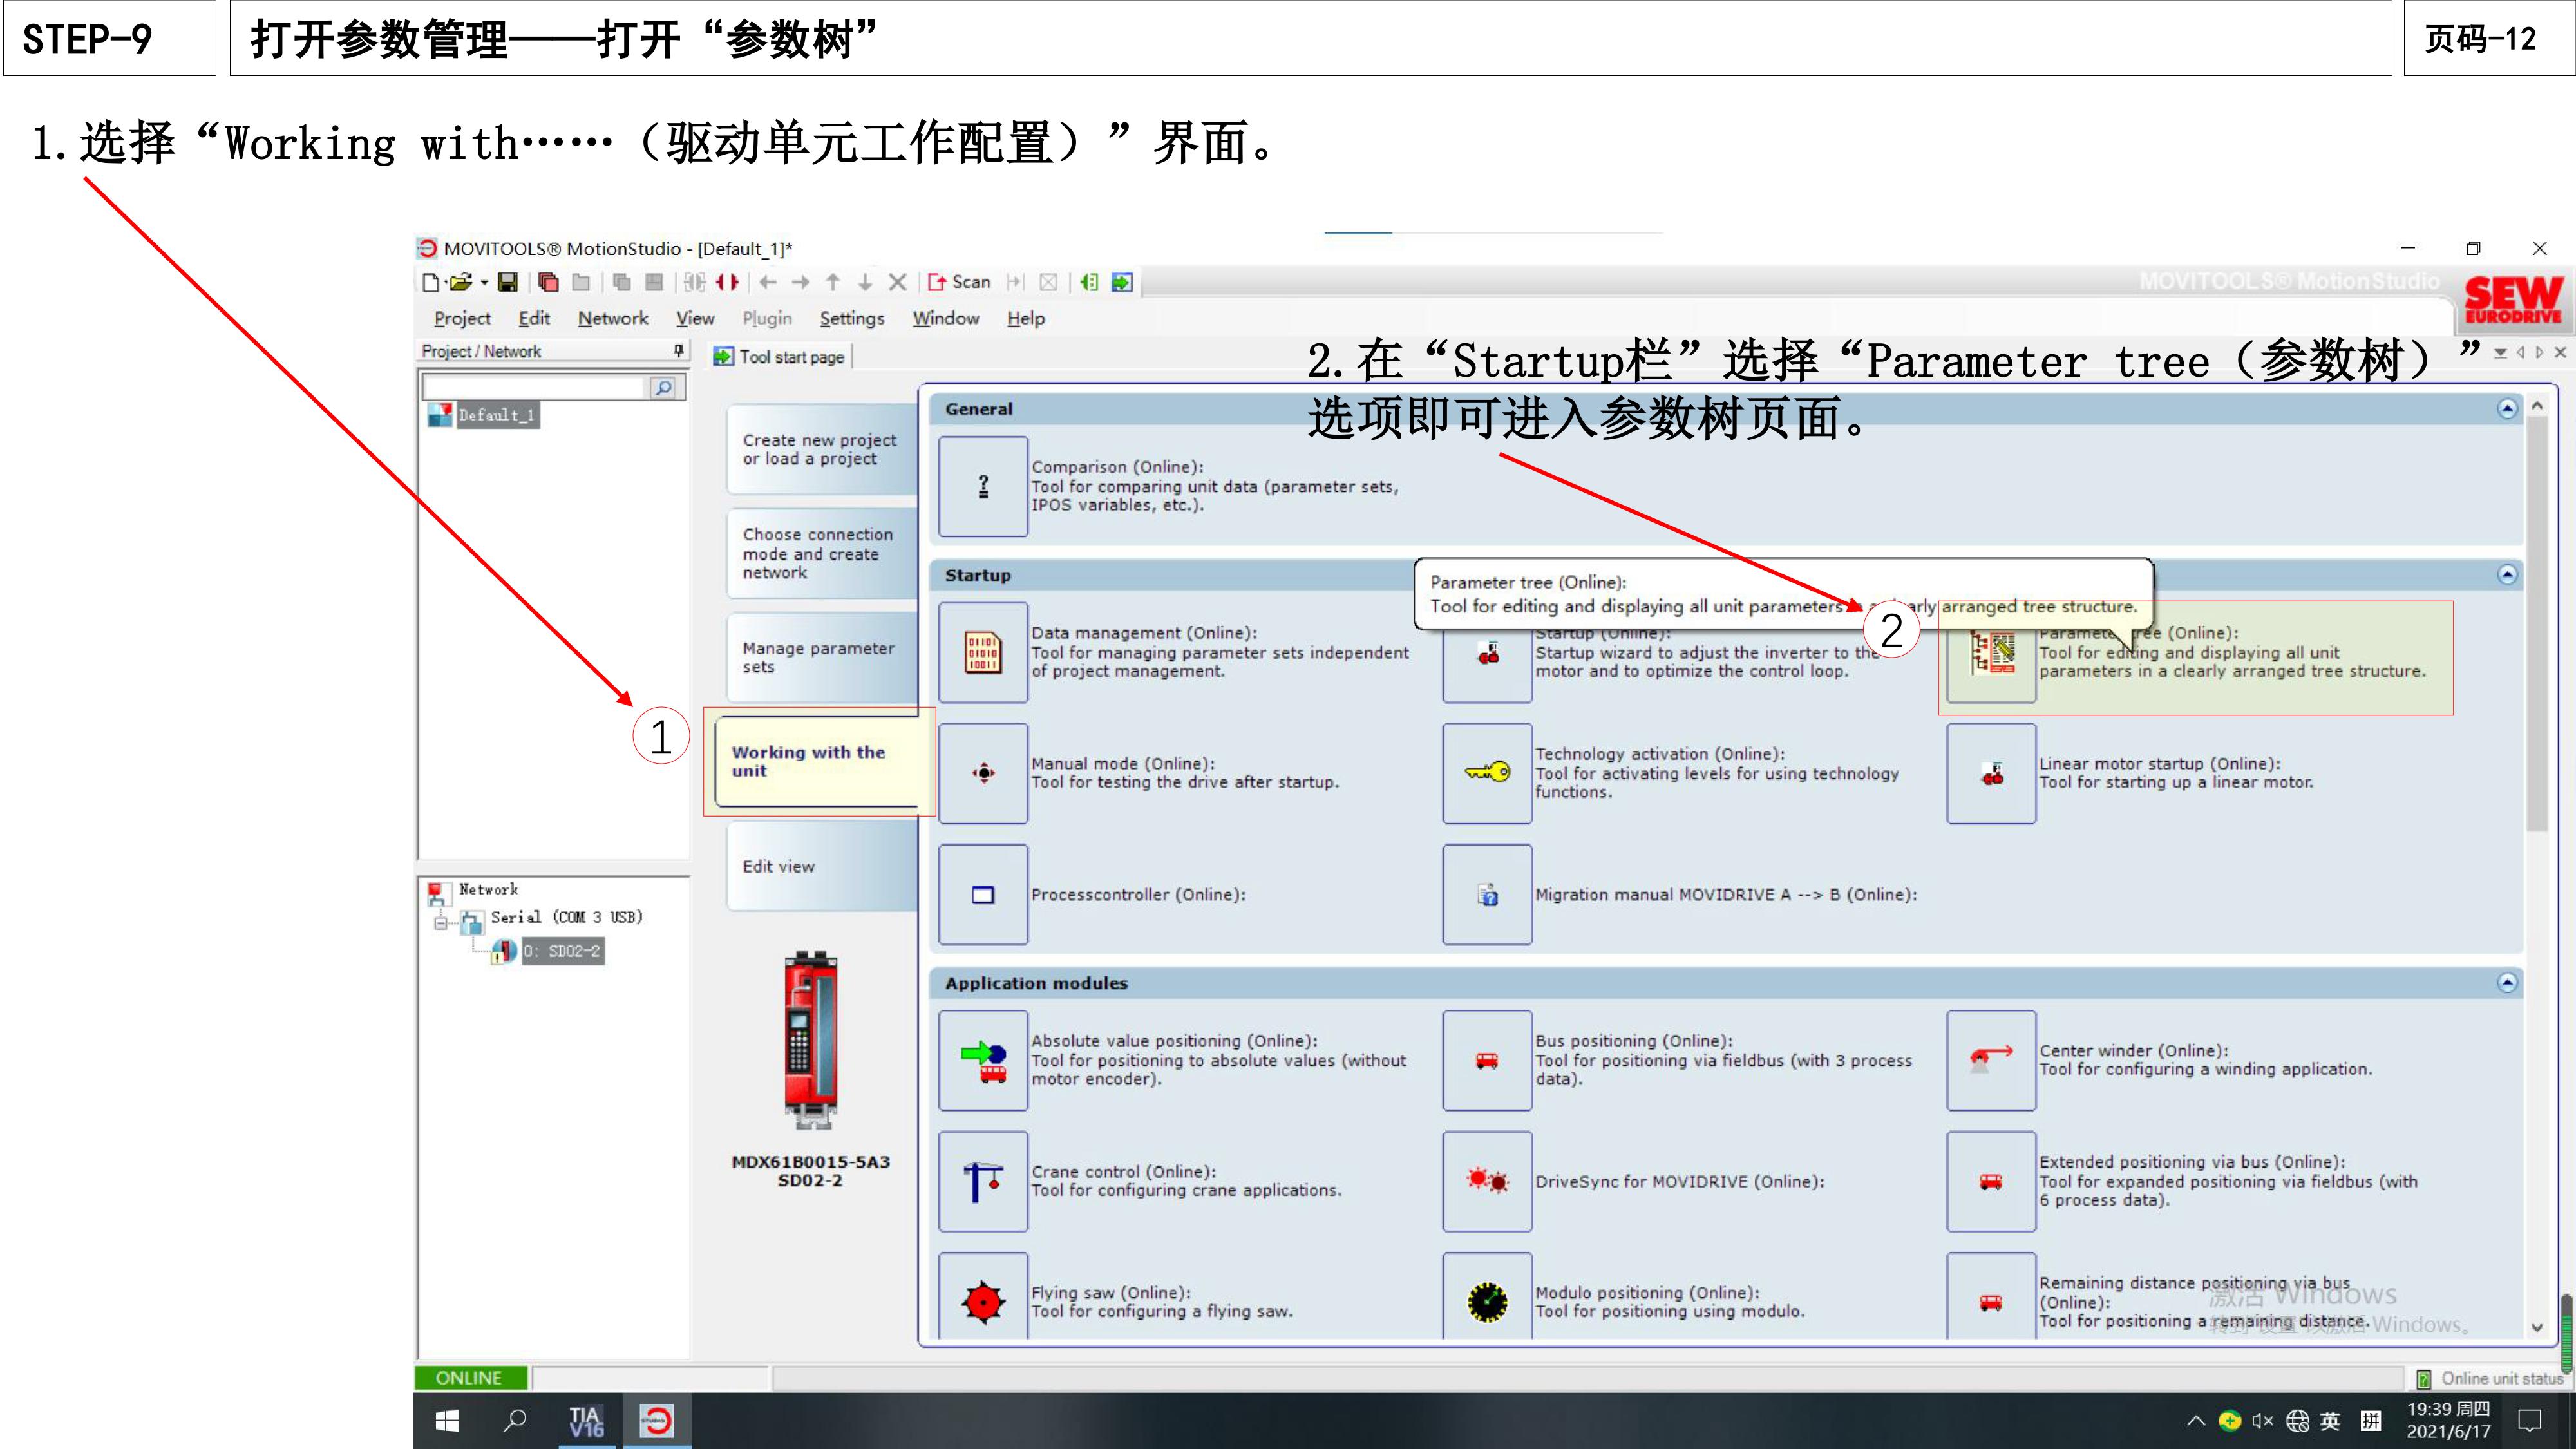2576x1449 pixels.
Task: Select Working with the unit
Action: tap(820, 762)
